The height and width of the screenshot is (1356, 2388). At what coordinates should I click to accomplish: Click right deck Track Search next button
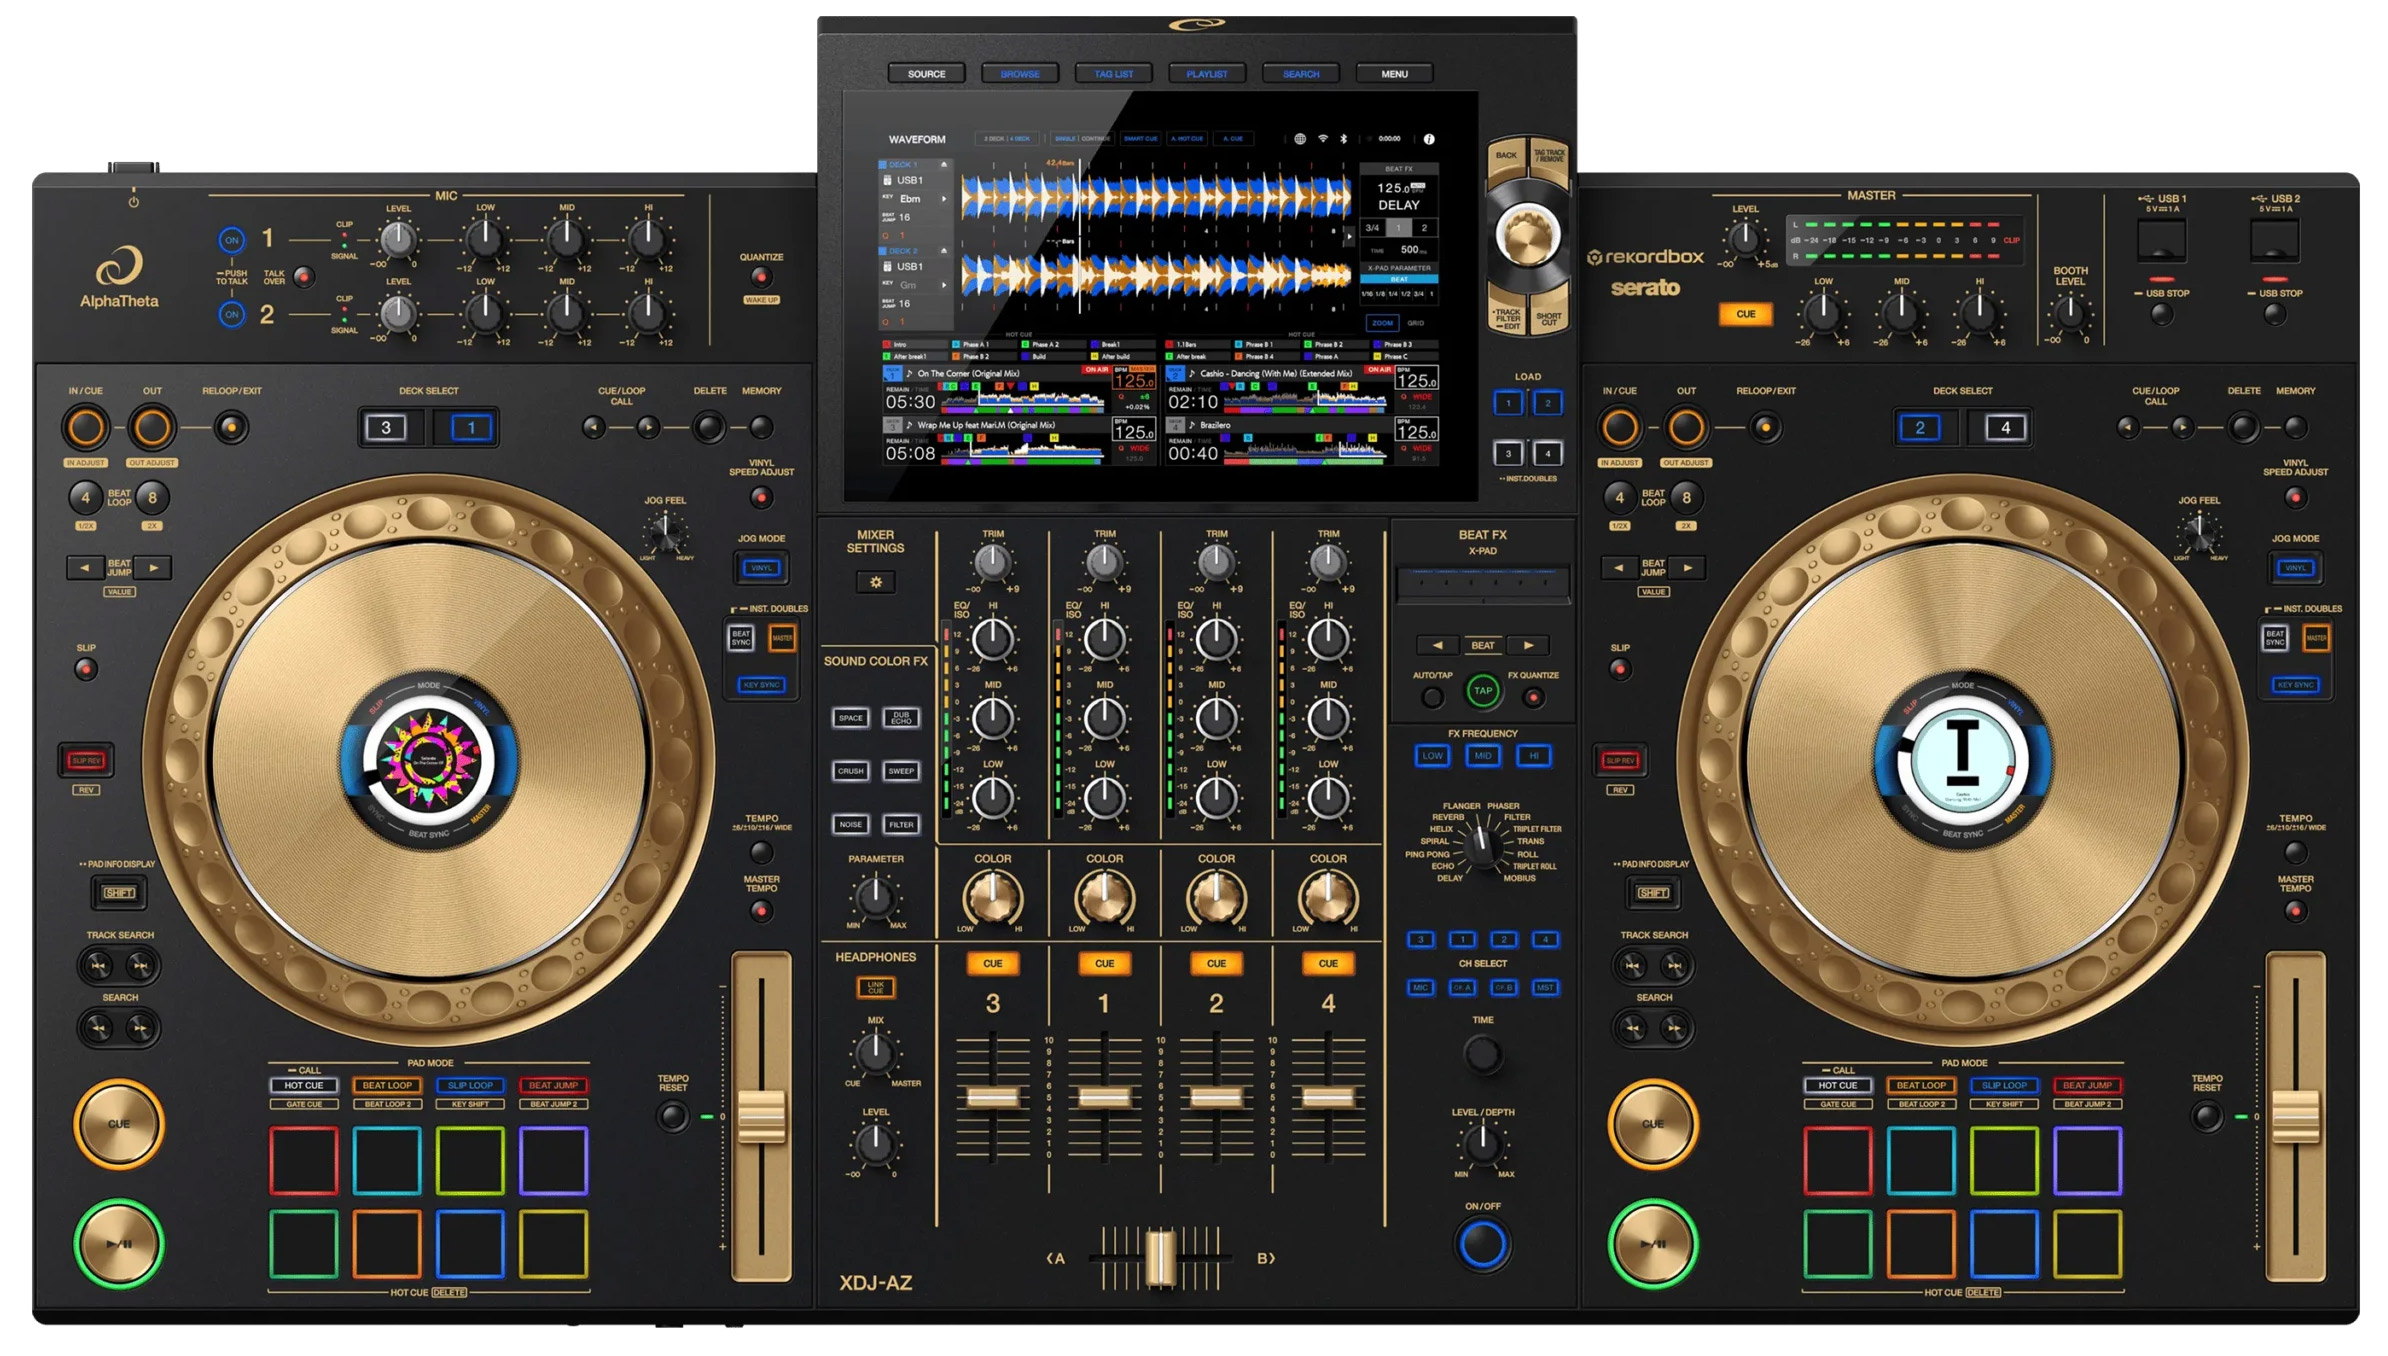click(x=1675, y=966)
